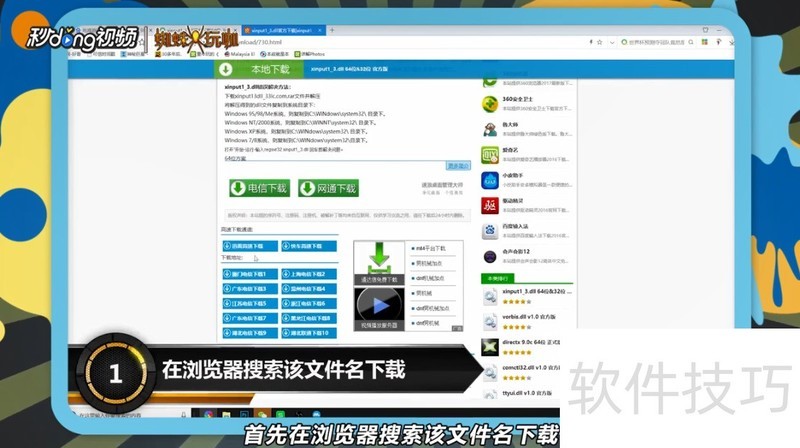Click the 江苏电信下载5 download link
Image resolution: width=800 pixels, height=448 pixels.
250,304
